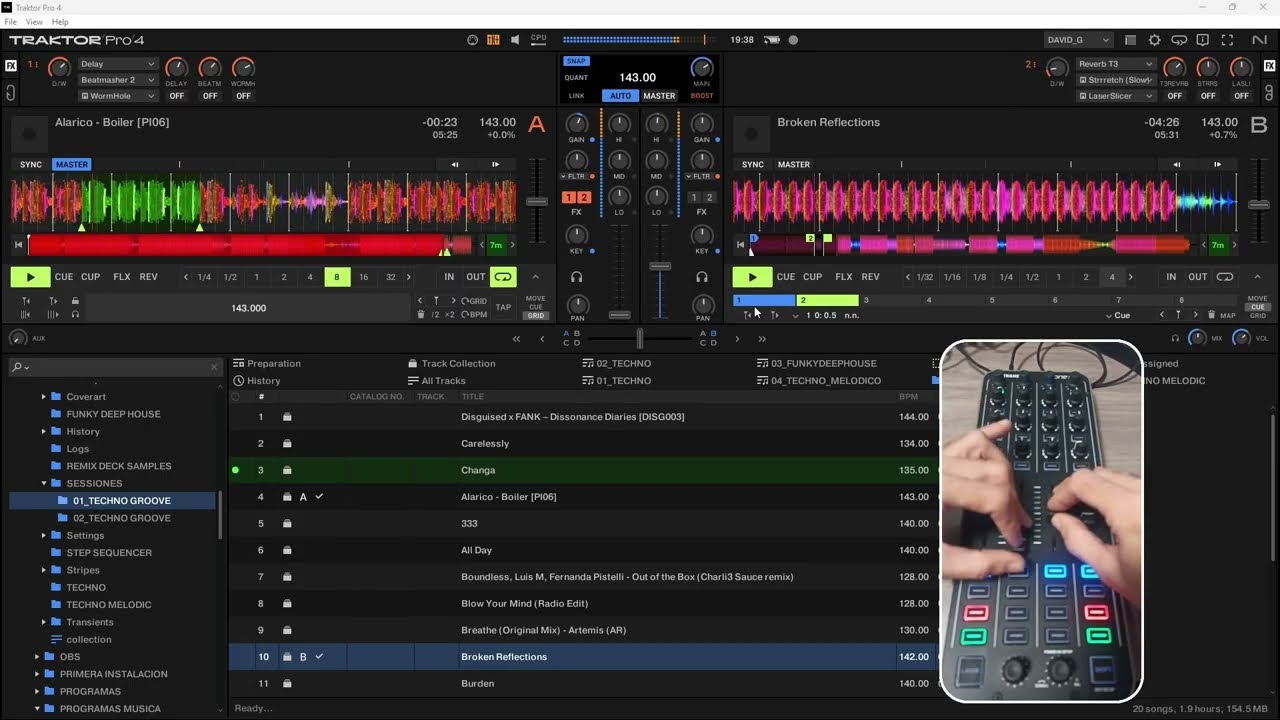Click Deck B loop OUT button
This screenshot has height=720, width=1280.
click(1197, 277)
